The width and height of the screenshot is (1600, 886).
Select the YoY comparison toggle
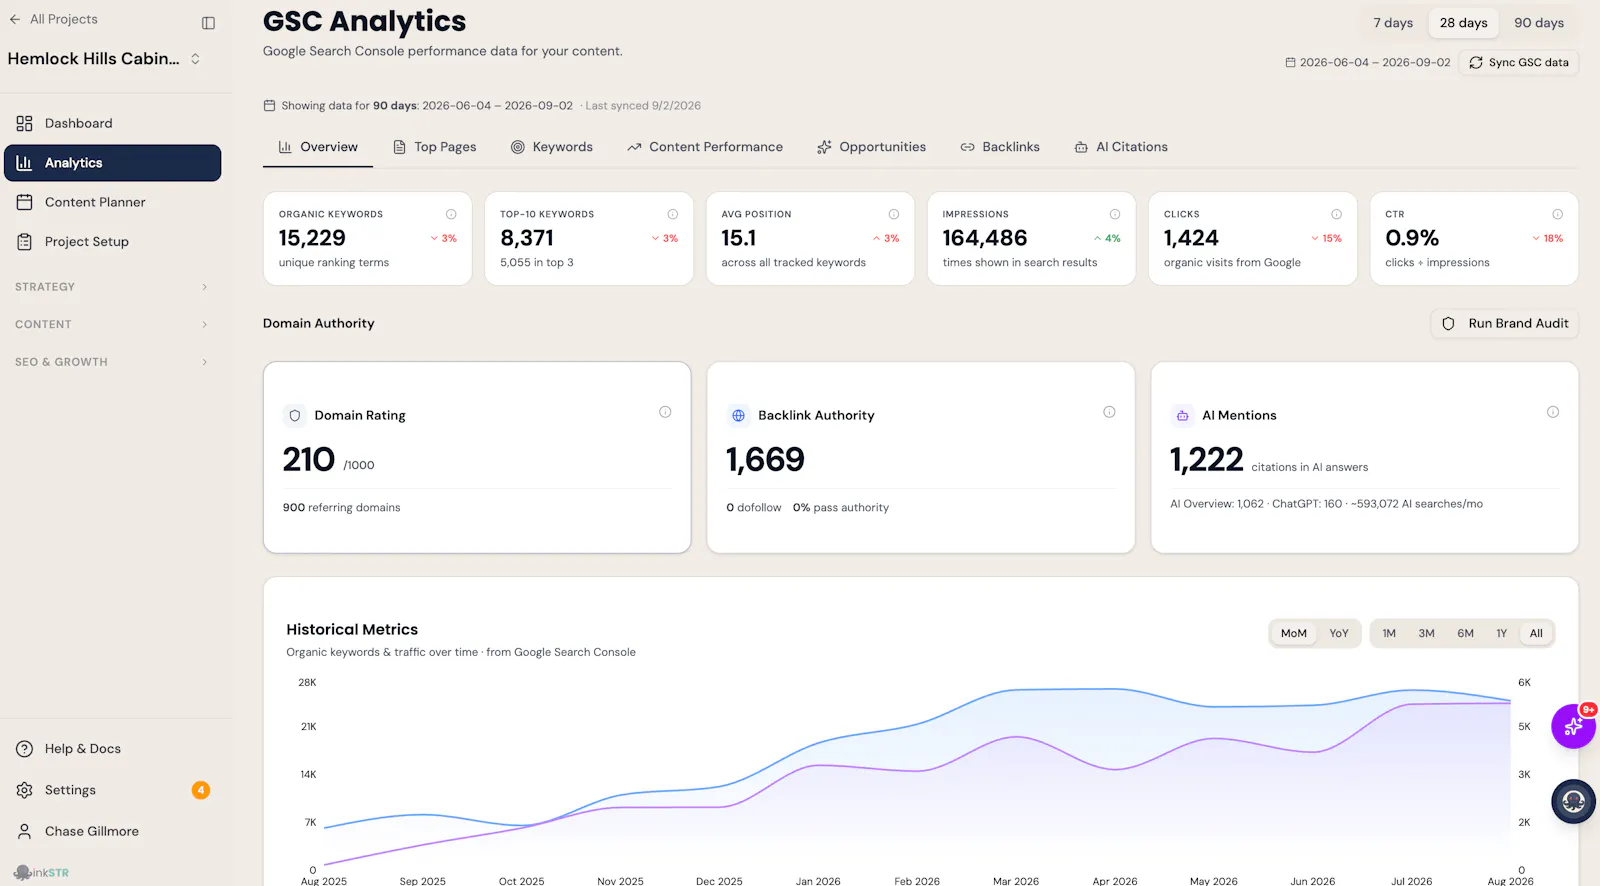click(1339, 633)
